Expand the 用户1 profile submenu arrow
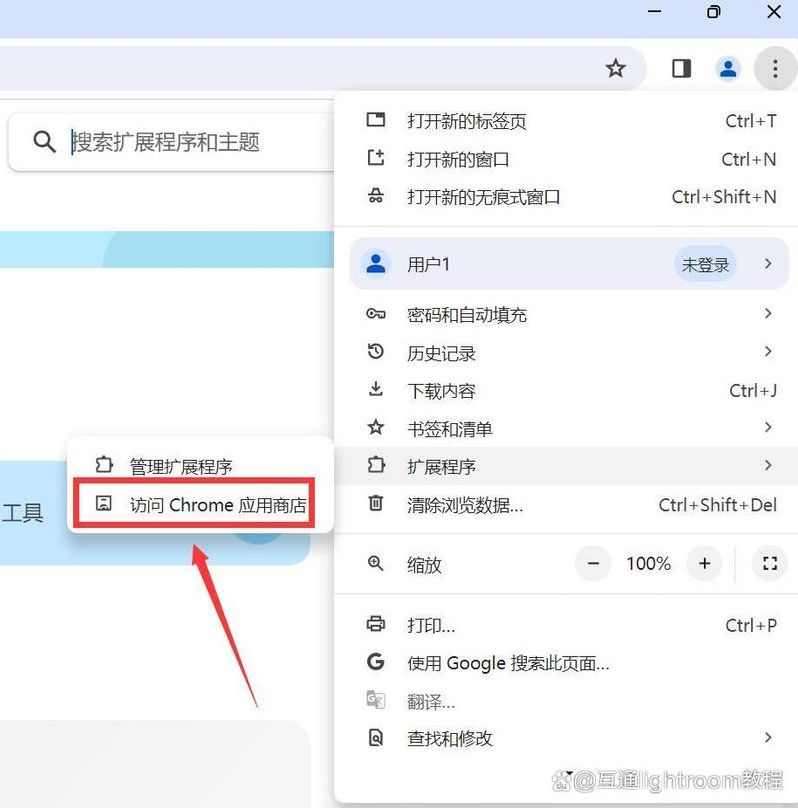 768,263
